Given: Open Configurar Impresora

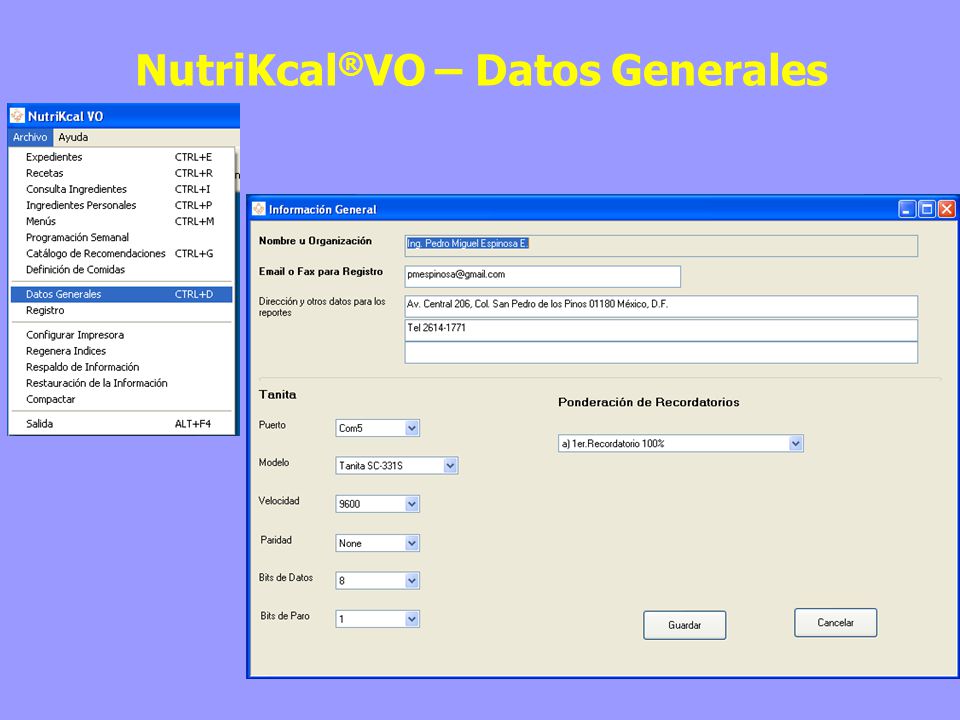Looking at the screenshot, I should pos(121,335).
